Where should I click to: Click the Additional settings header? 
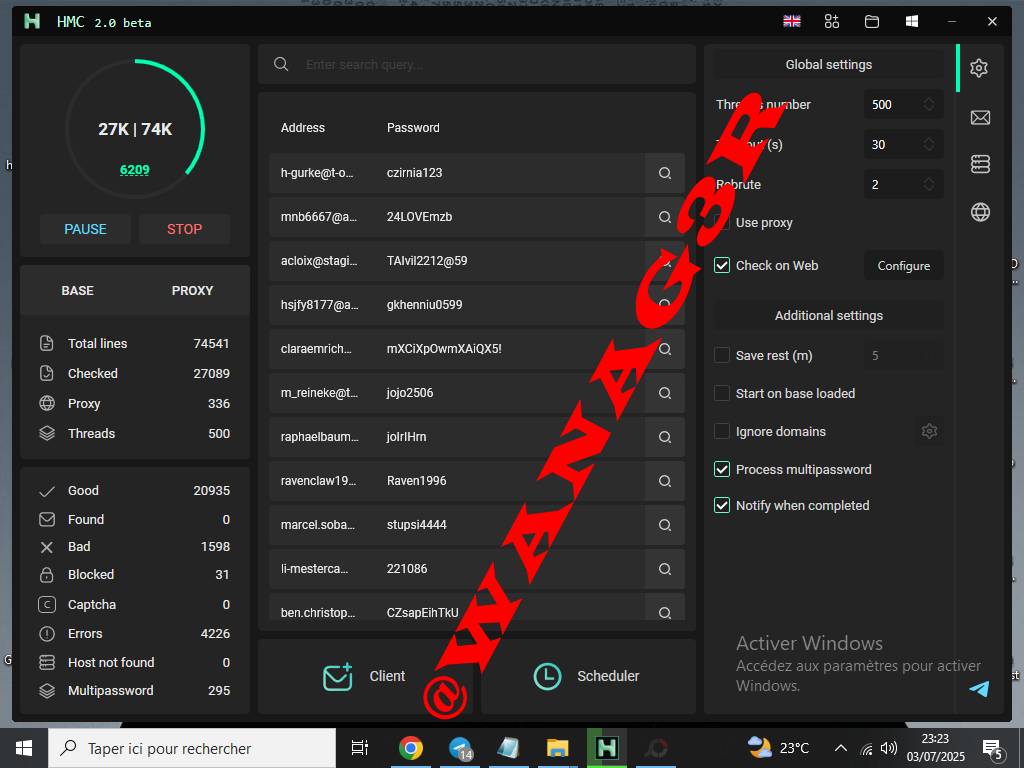828,315
